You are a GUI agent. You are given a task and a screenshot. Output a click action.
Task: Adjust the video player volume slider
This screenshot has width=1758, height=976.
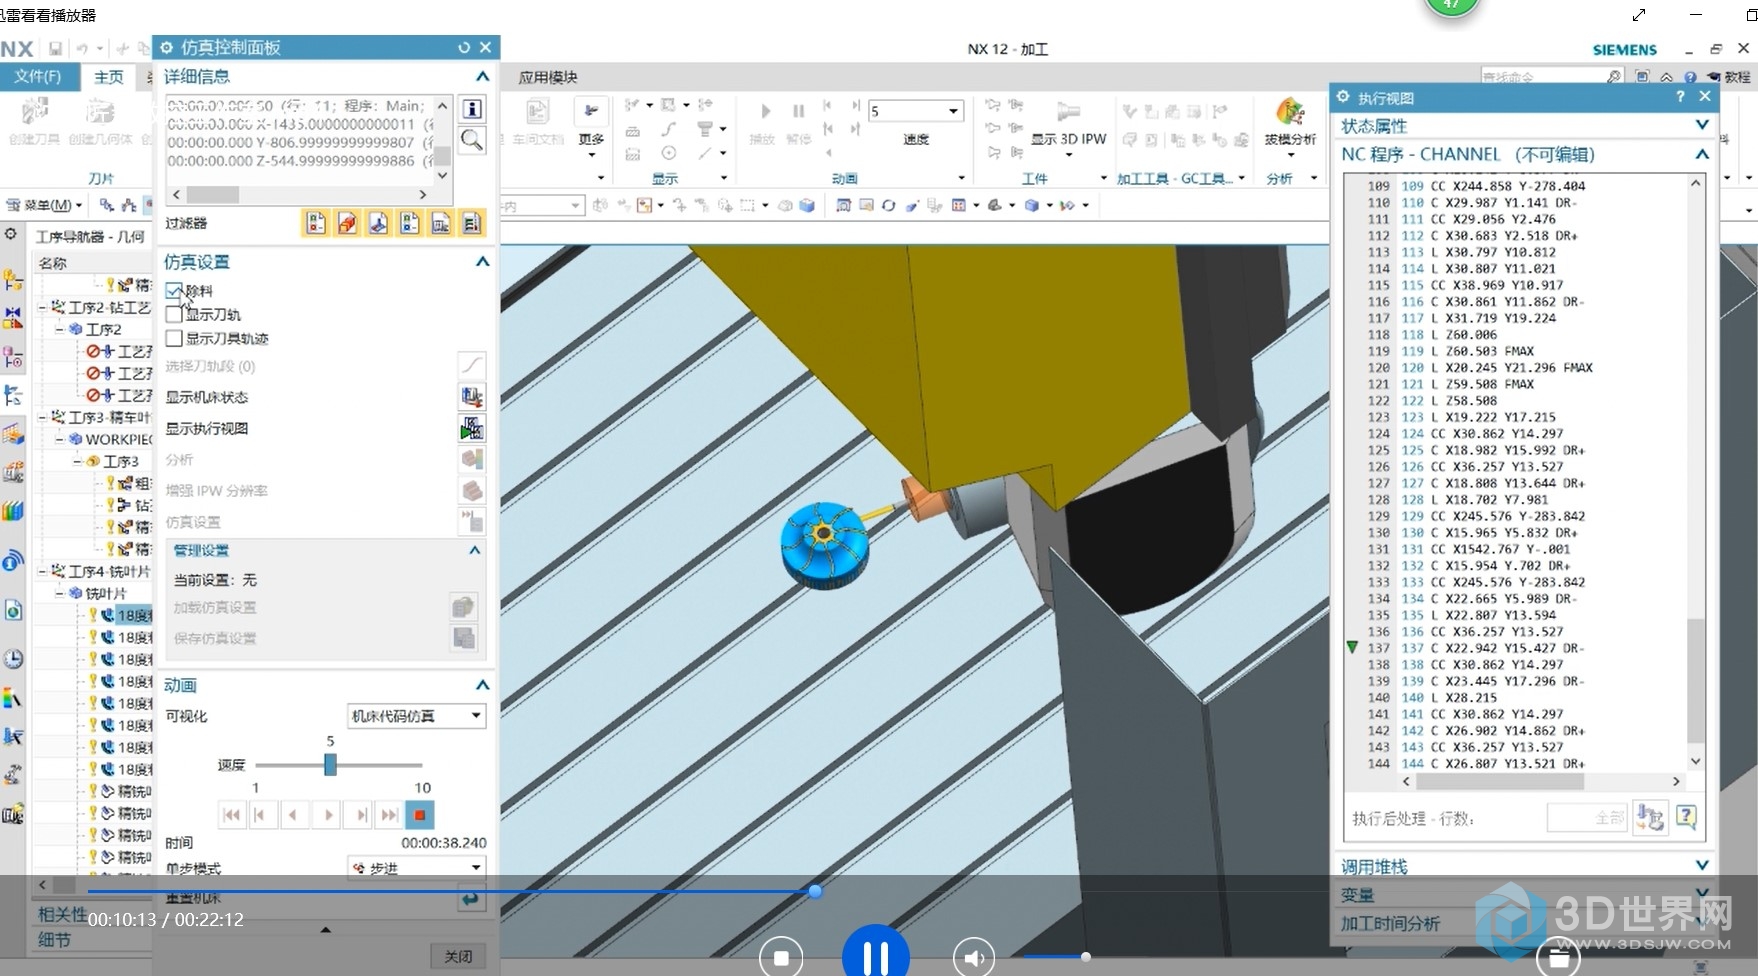click(x=1086, y=957)
